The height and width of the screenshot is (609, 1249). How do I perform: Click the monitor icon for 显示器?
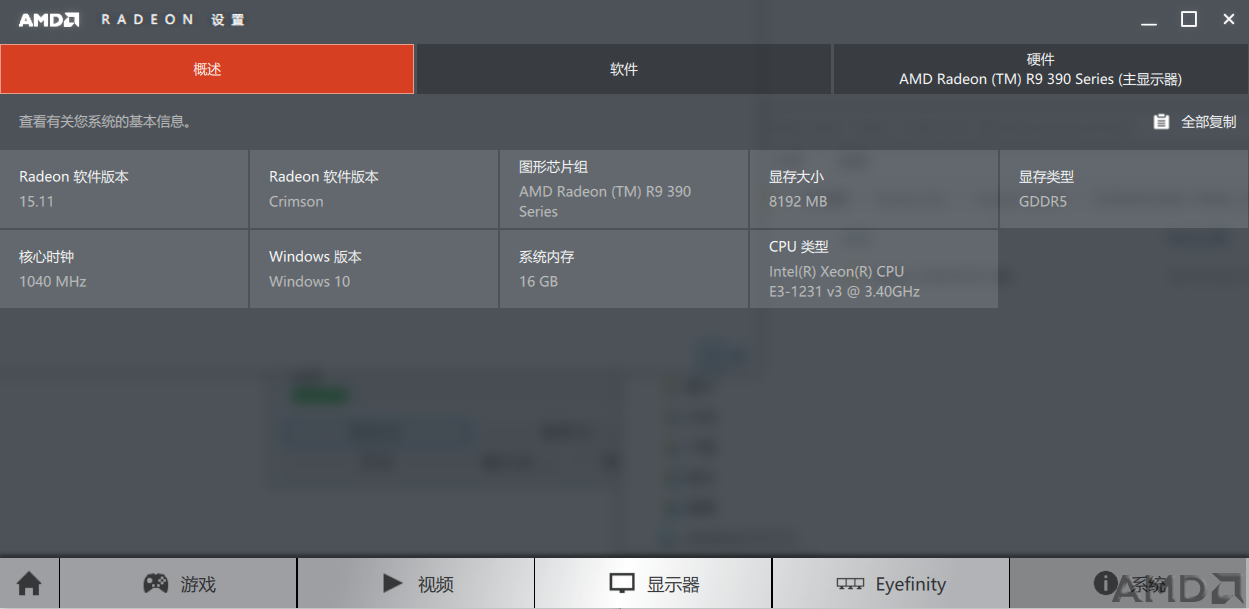[x=623, y=584]
